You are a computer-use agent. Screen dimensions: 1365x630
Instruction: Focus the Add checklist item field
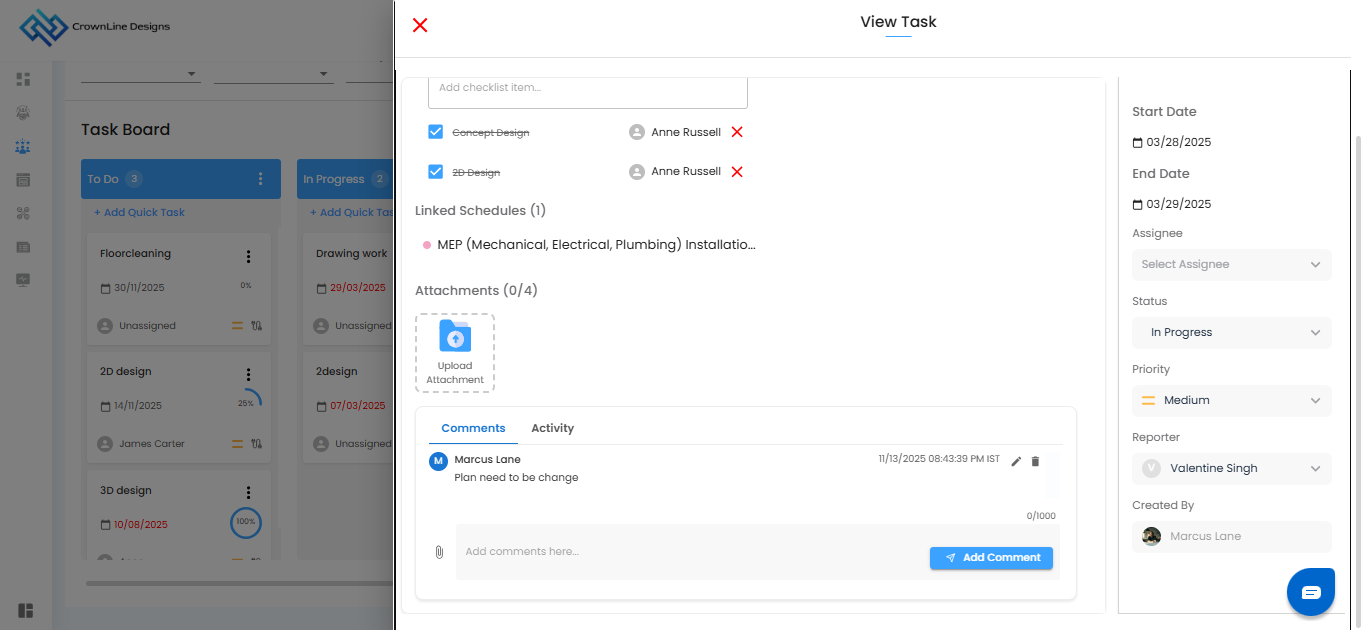587,88
